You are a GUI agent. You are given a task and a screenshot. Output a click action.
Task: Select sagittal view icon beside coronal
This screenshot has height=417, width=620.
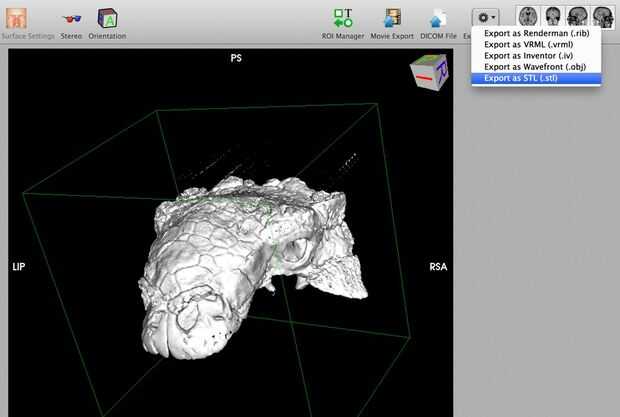tap(577, 17)
